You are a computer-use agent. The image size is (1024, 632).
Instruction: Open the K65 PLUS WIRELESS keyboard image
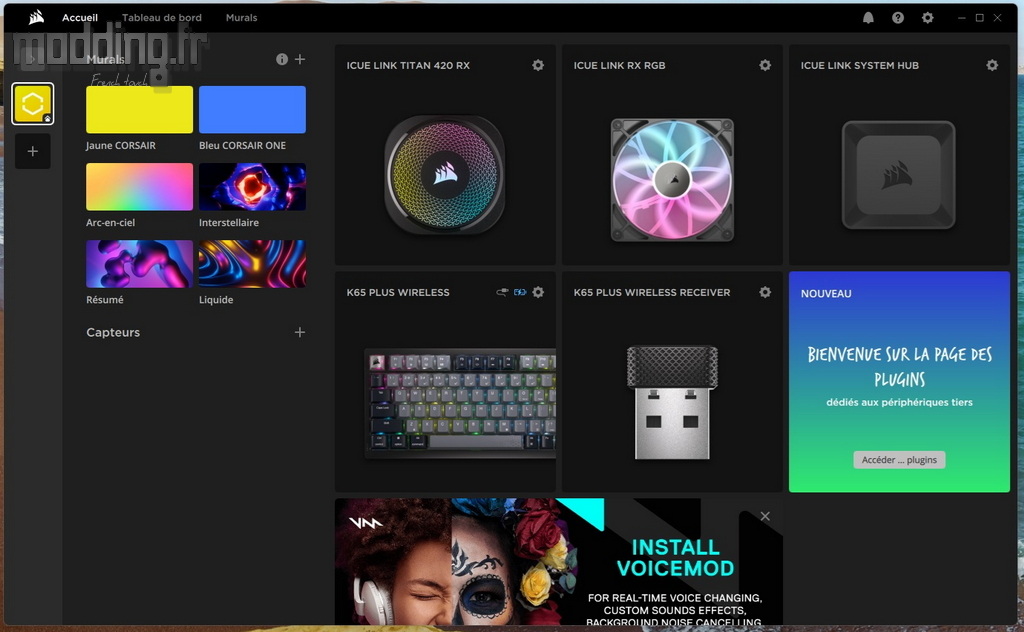460,403
